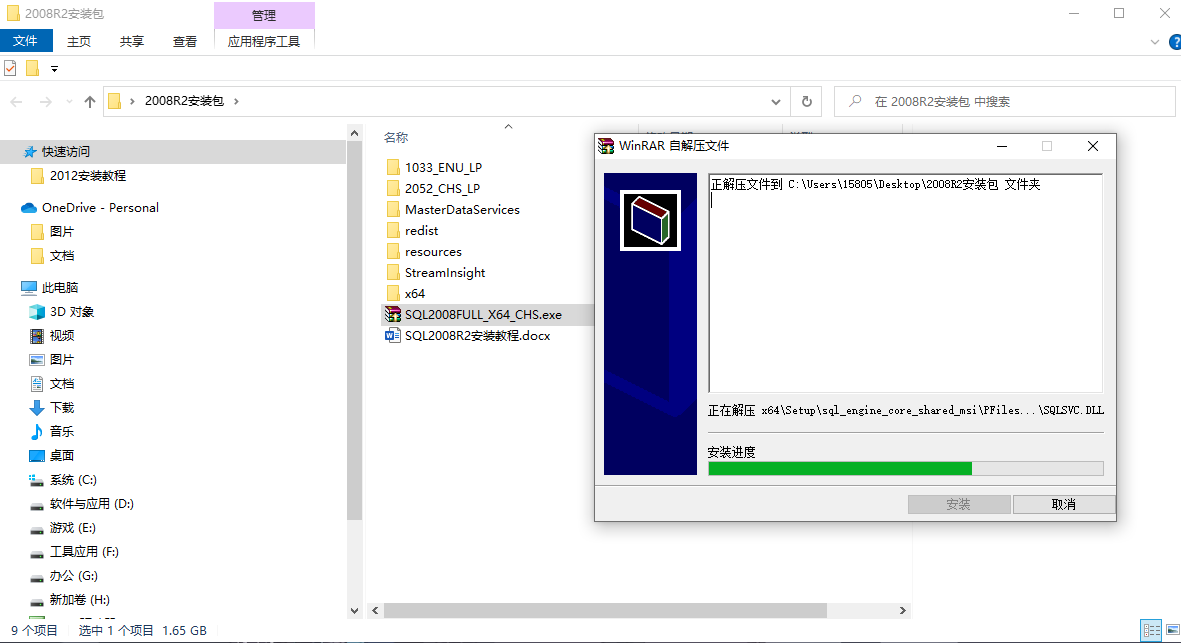This screenshot has height=643, width=1181.
Task: Select the SQL2008FULL_X64_CHS.exe file
Action: click(x=483, y=315)
